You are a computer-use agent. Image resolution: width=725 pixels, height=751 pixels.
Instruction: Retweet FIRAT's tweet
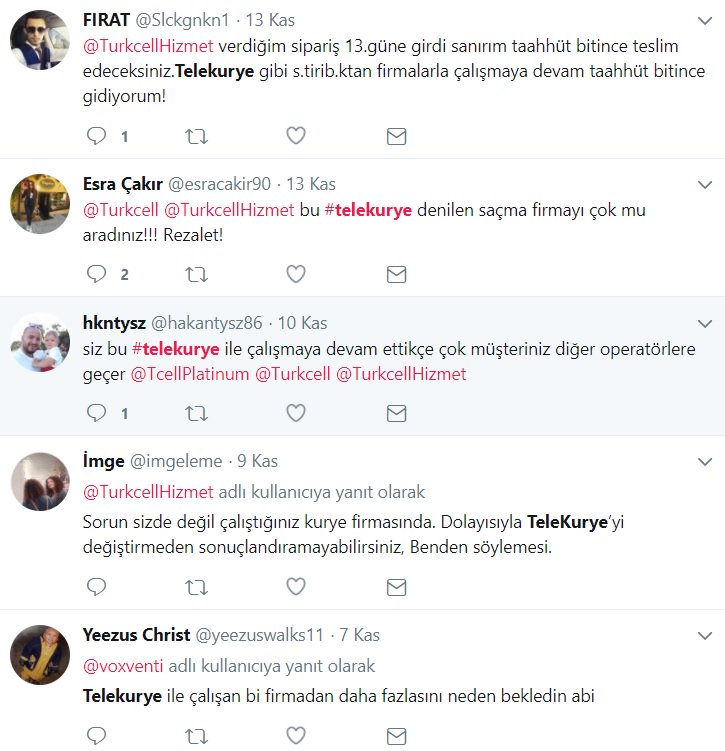tap(196, 137)
